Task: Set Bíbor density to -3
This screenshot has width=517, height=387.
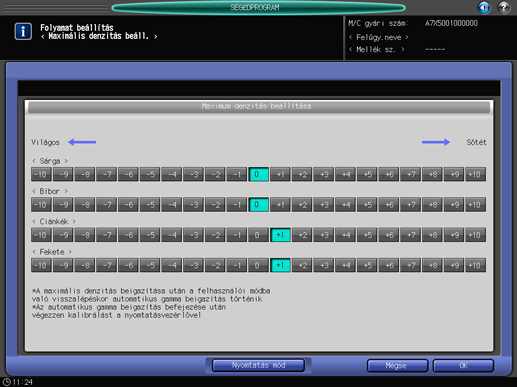Action: pyautogui.click(x=193, y=205)
